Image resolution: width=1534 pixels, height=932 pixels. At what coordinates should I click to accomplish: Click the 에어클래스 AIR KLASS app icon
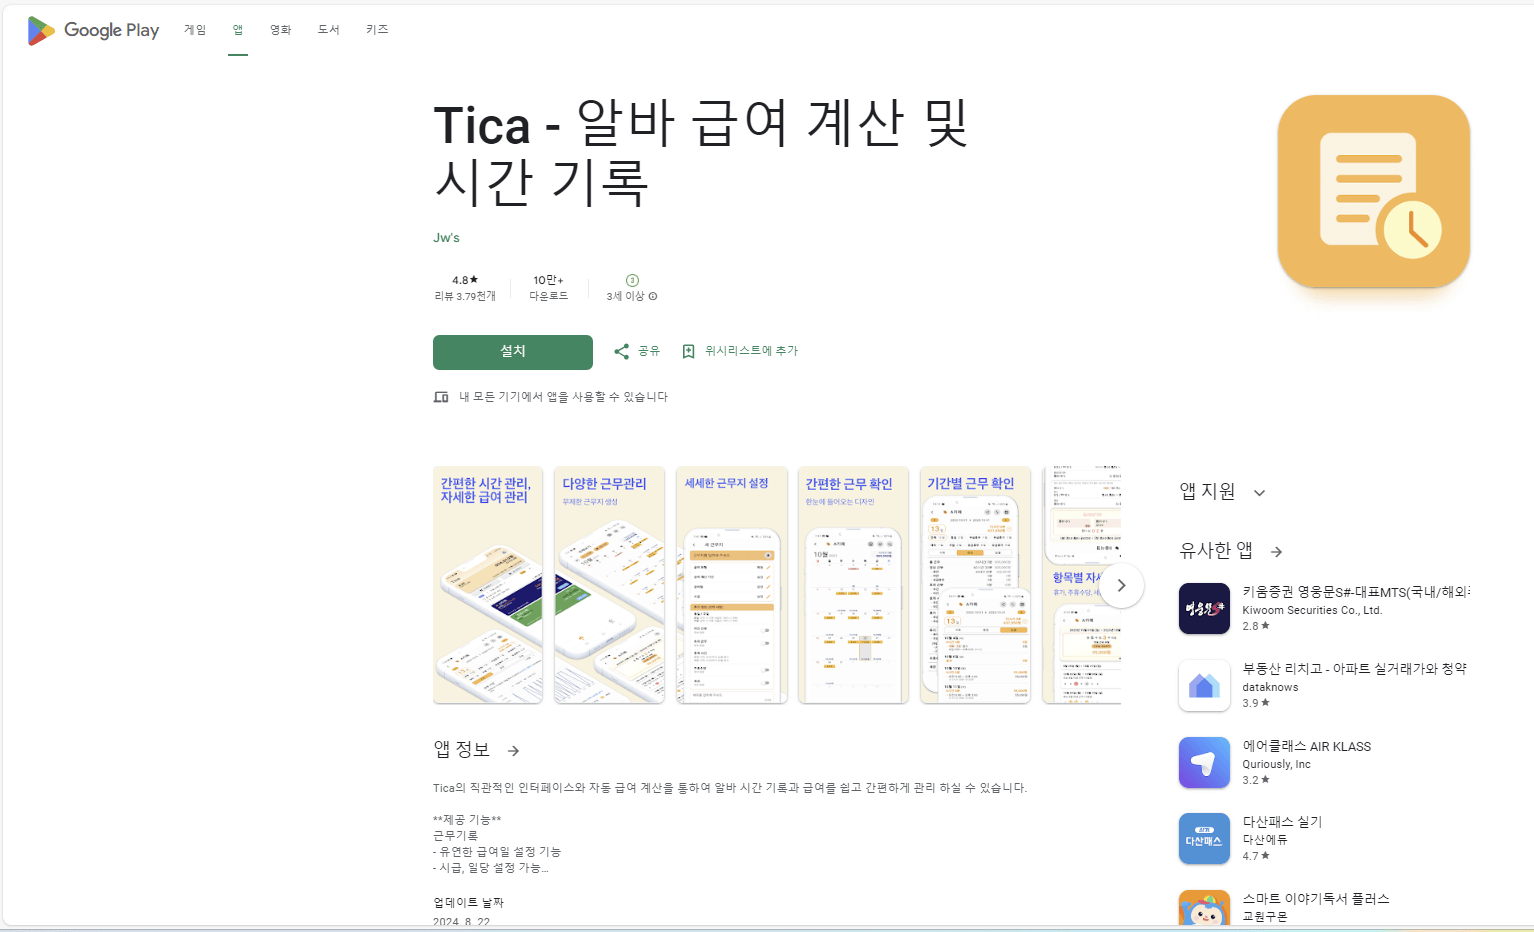pyautogui.click(x=1204, y=762)
